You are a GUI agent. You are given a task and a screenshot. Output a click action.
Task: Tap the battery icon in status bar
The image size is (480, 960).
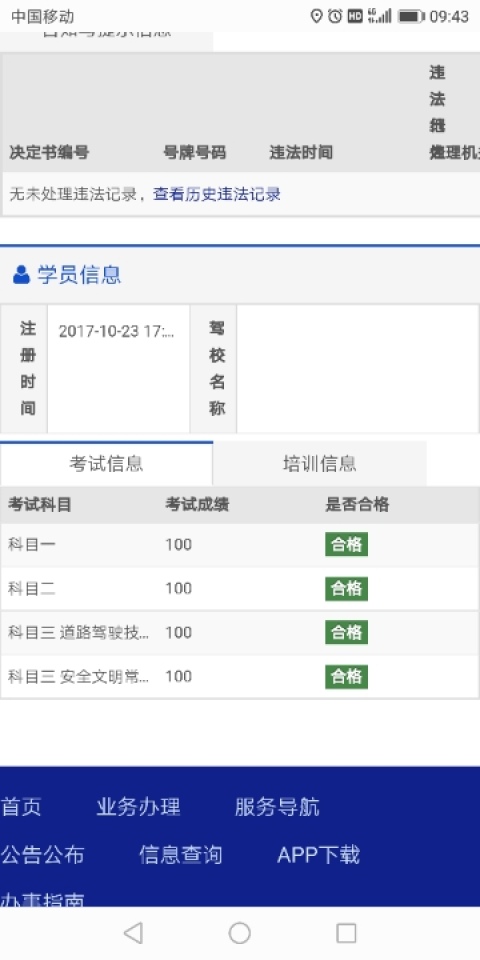[x=411, y=17]
